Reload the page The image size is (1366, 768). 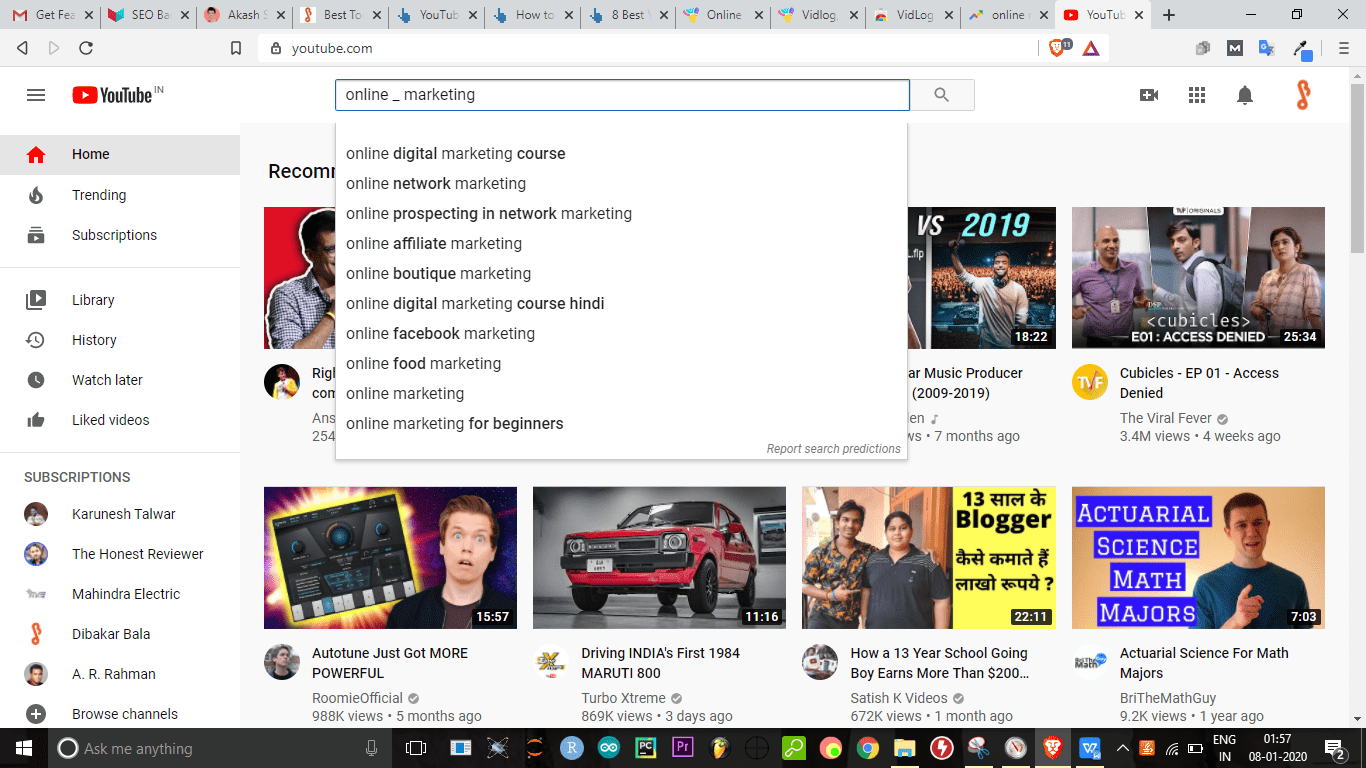tap(86, 48)
